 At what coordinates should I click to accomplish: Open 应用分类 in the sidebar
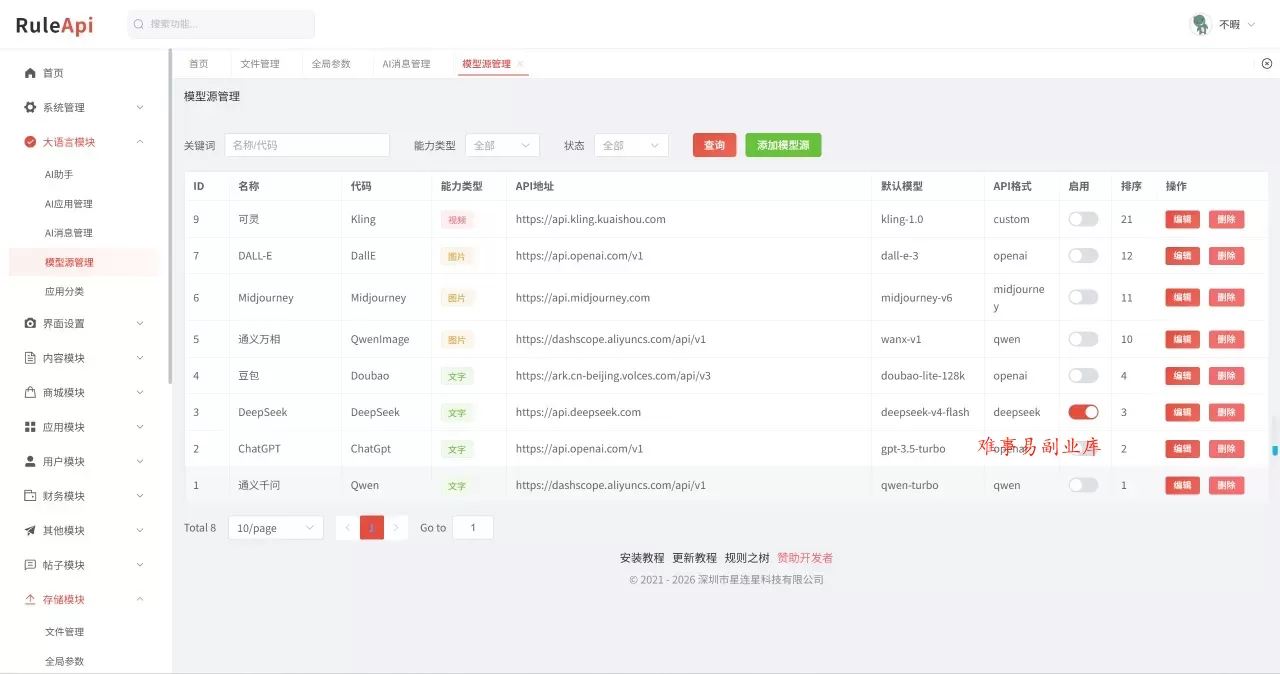65,291
